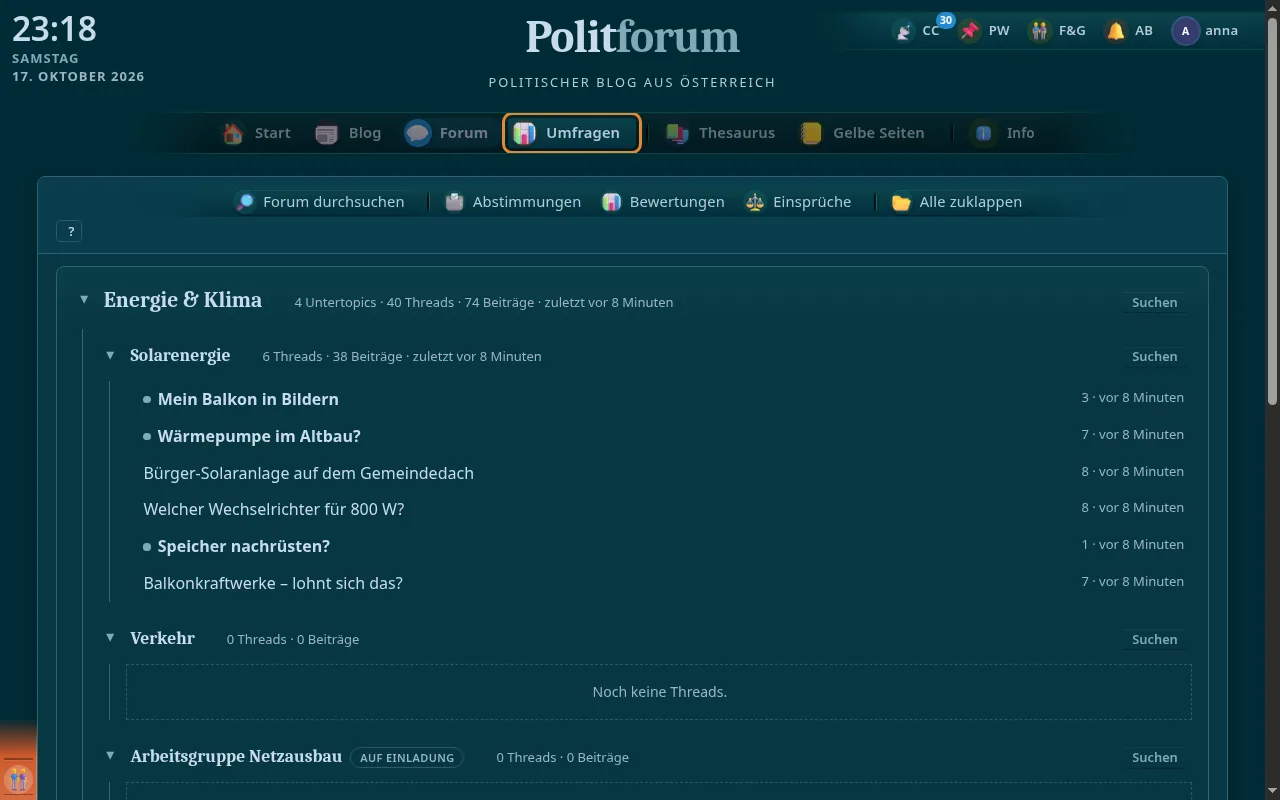The height and width of the screenshot is (800, 1280).
Task: Collapse the Arbeitsgruppe Netzausbau subtopic
Action: click(110, 756)
